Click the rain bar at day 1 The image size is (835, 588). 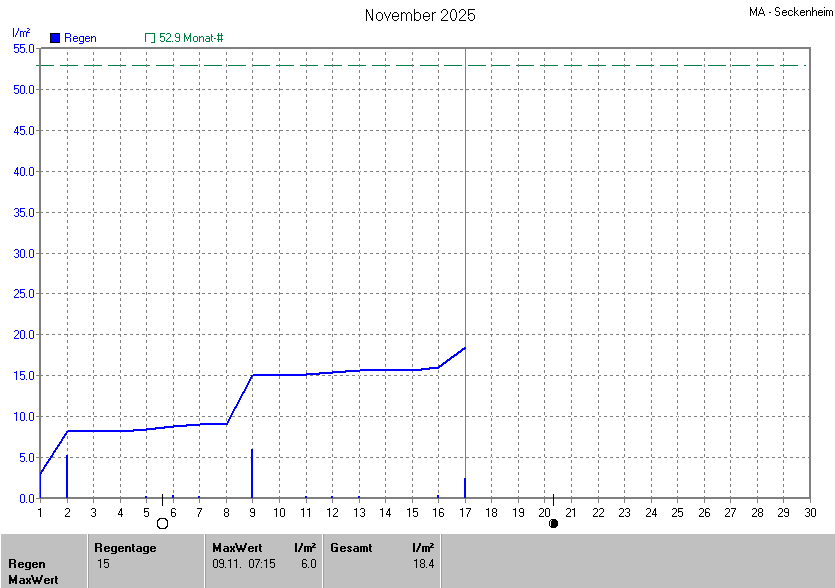click(x=41, y=485)
